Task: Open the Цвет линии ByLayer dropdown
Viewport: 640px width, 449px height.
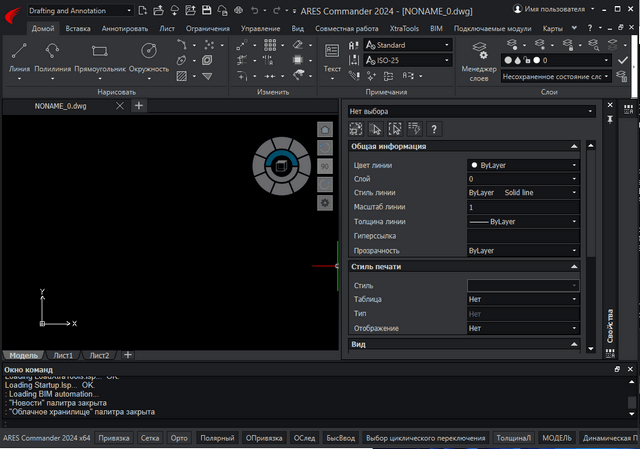Action: point(523,165)
